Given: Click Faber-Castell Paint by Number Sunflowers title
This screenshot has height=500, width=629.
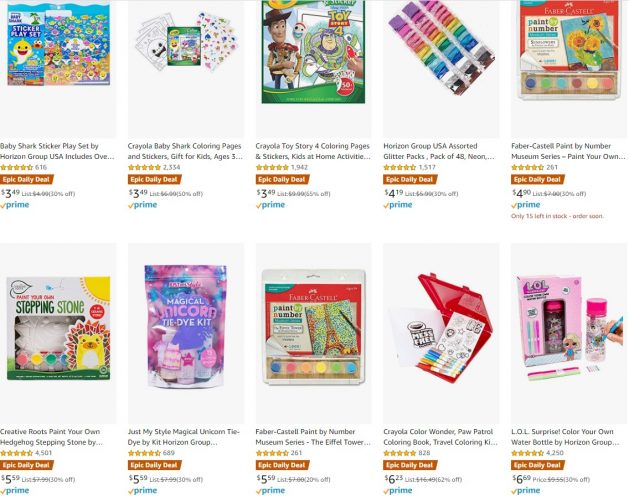Looking at the screenshot, I should 568,151.
